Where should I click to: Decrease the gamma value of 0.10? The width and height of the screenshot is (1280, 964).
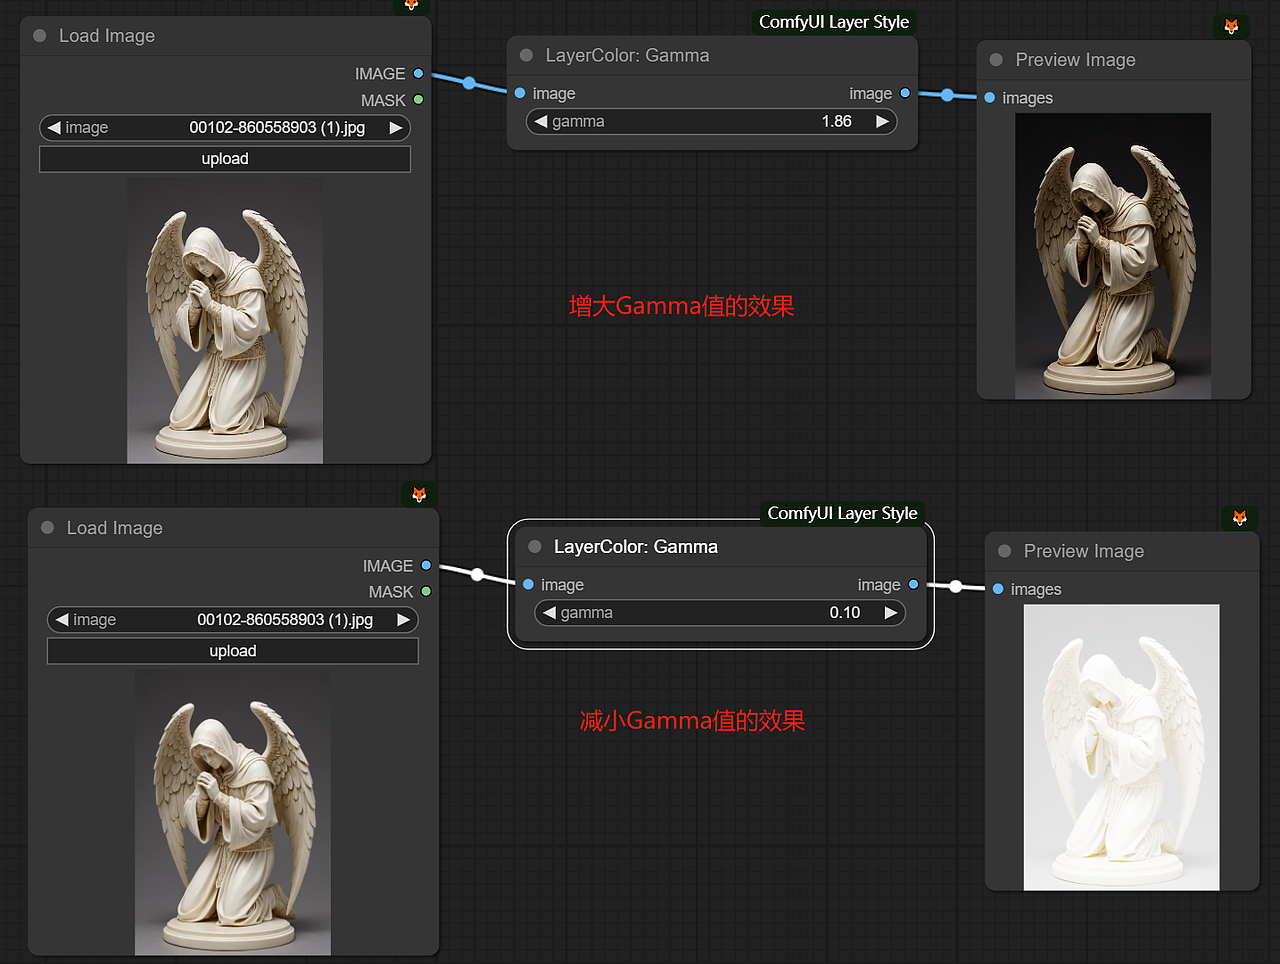pos(549,613)
